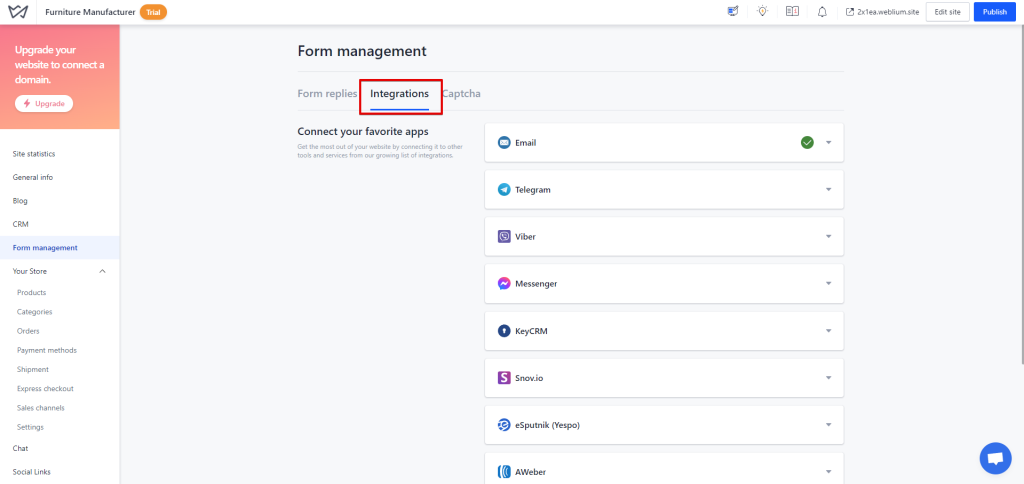Viewport: 1024px width, 484px height.
Task: Switch to the Form replies tab
Action: click(x=327, y=94)
